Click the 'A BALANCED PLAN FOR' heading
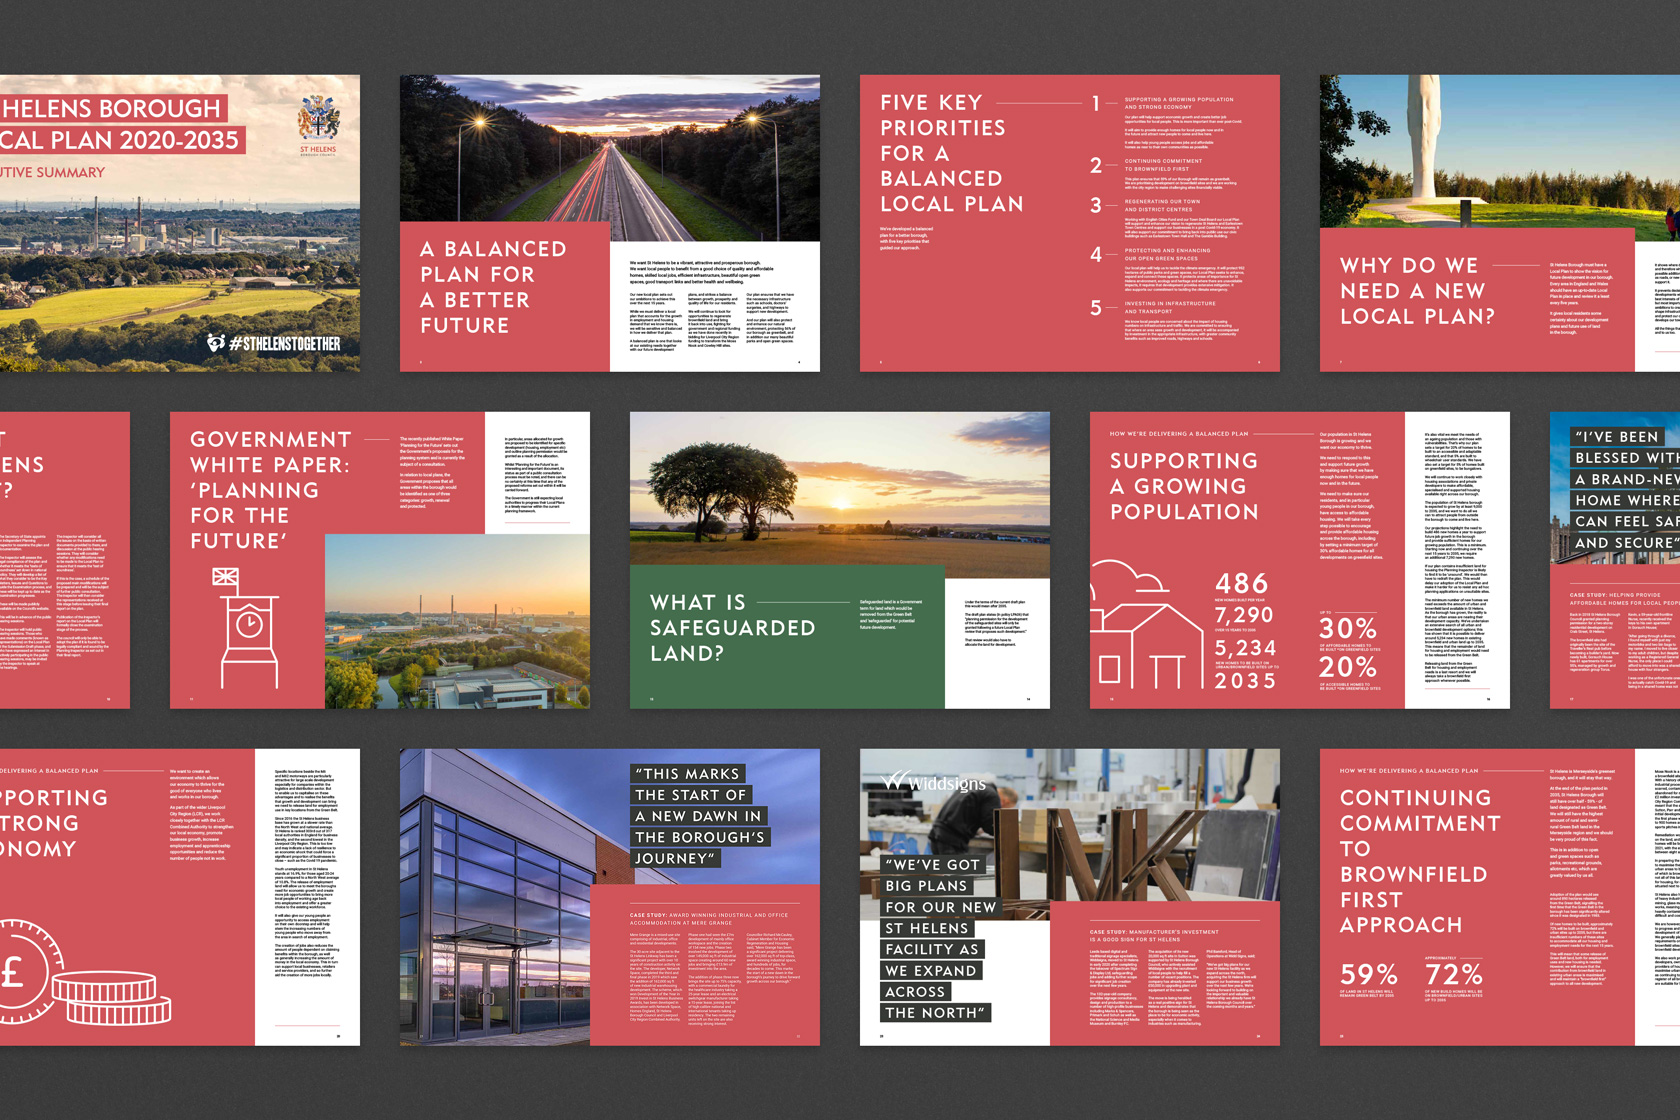Viewport: 1680px width, 1120px height. 494,261
